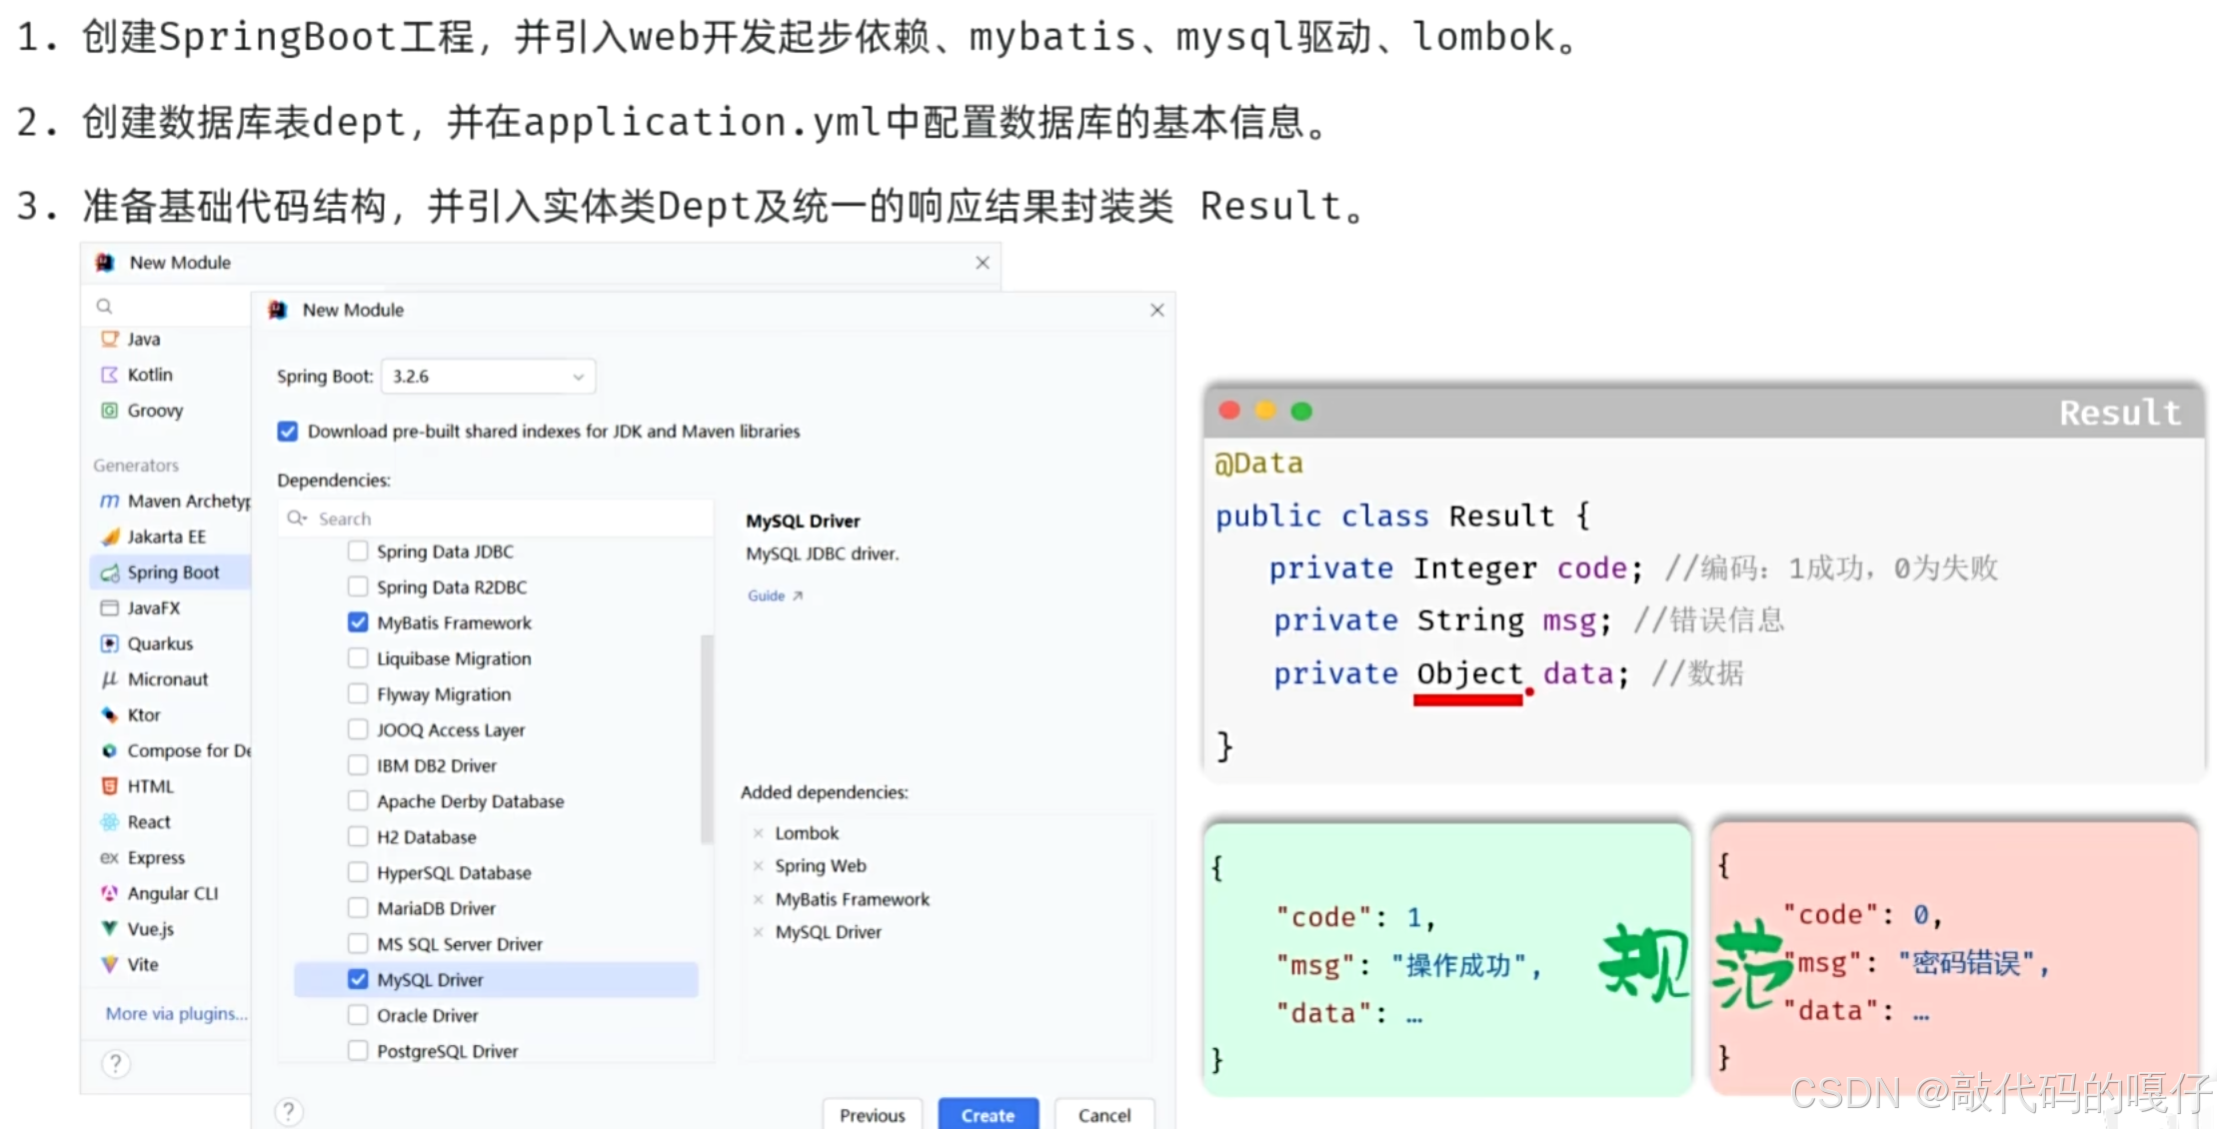Image resolution: width=2217 pixels, height=1129 pixels.
Task: Click the Jakarta EE generator icon
Action: click(110, 537)
